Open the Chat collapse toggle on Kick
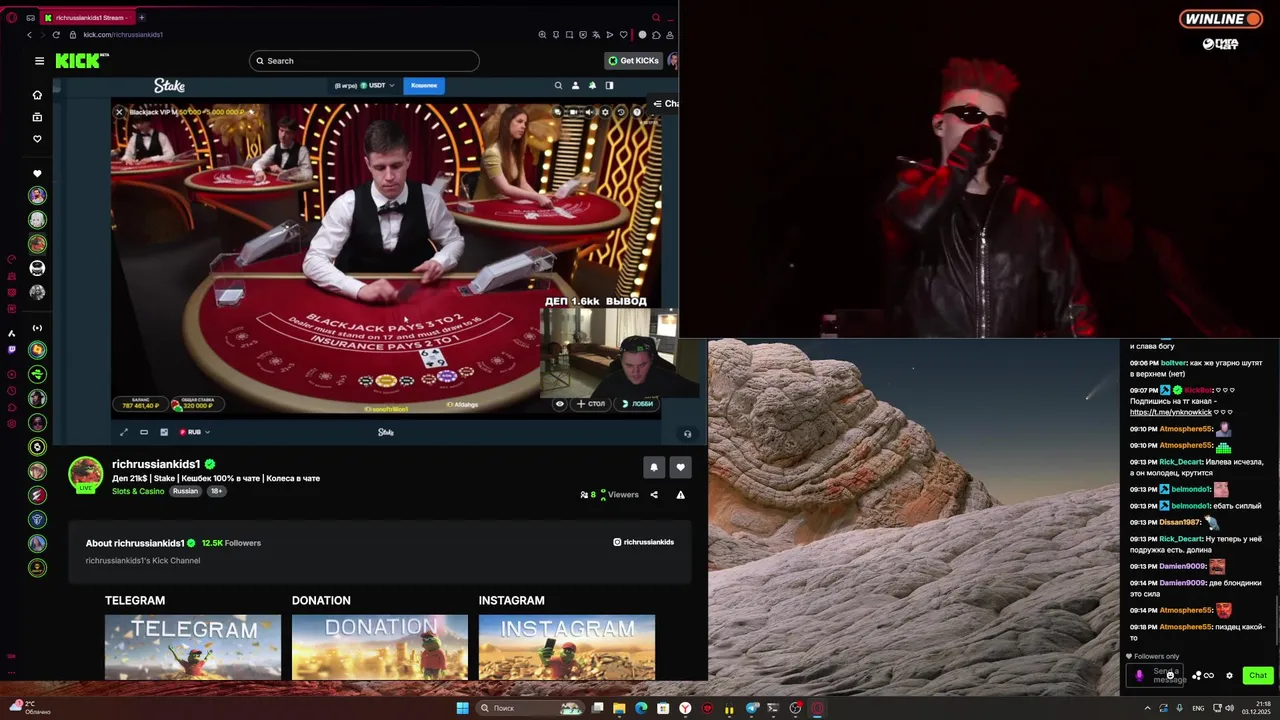This screenshot has width=1280, height=720. coord(666,104)
